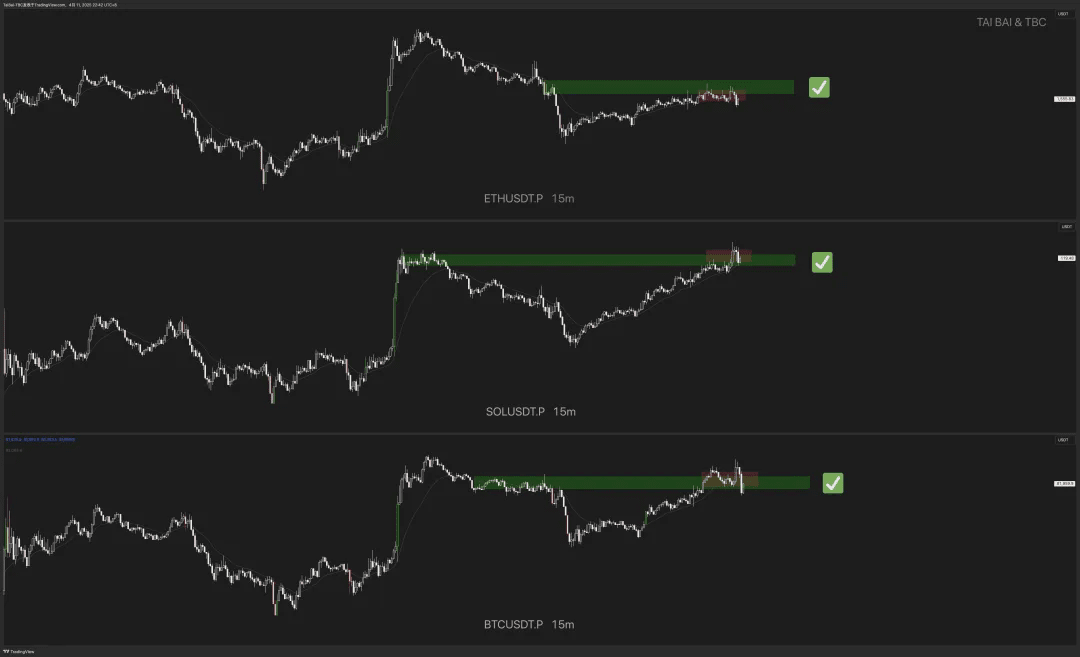The image size is (1080, 657).
Task: Click the TradingView logo at bottom left
Action: pos(19,651)
